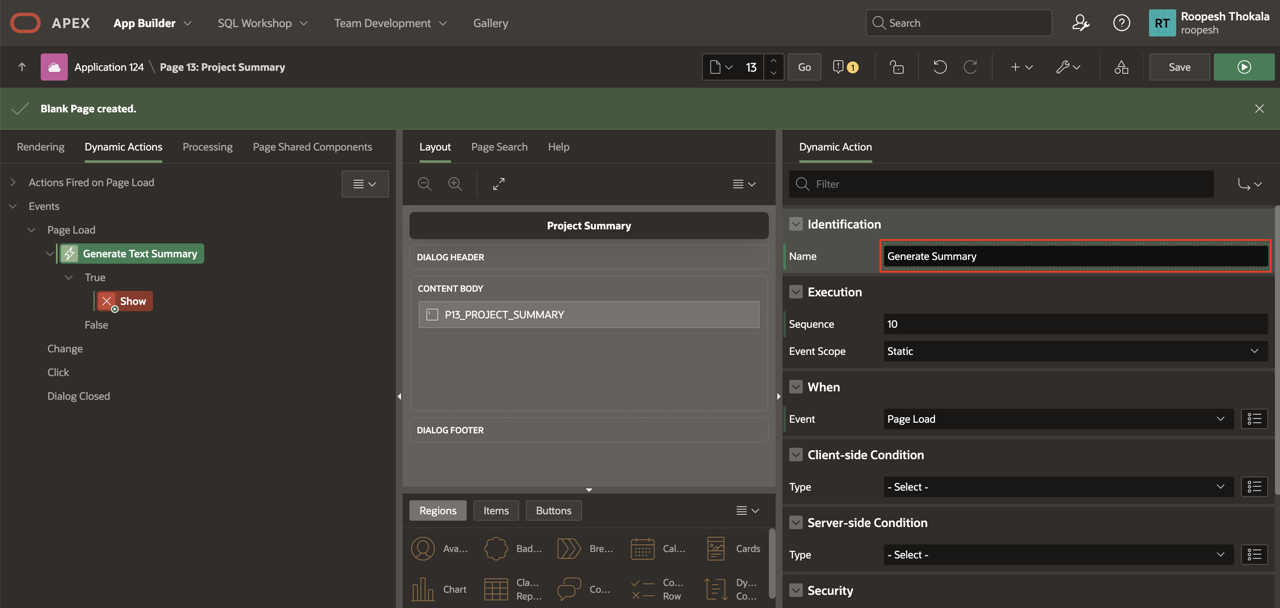Switch to the Processing tab
1280x608 pixels.
tap(207, 147)
